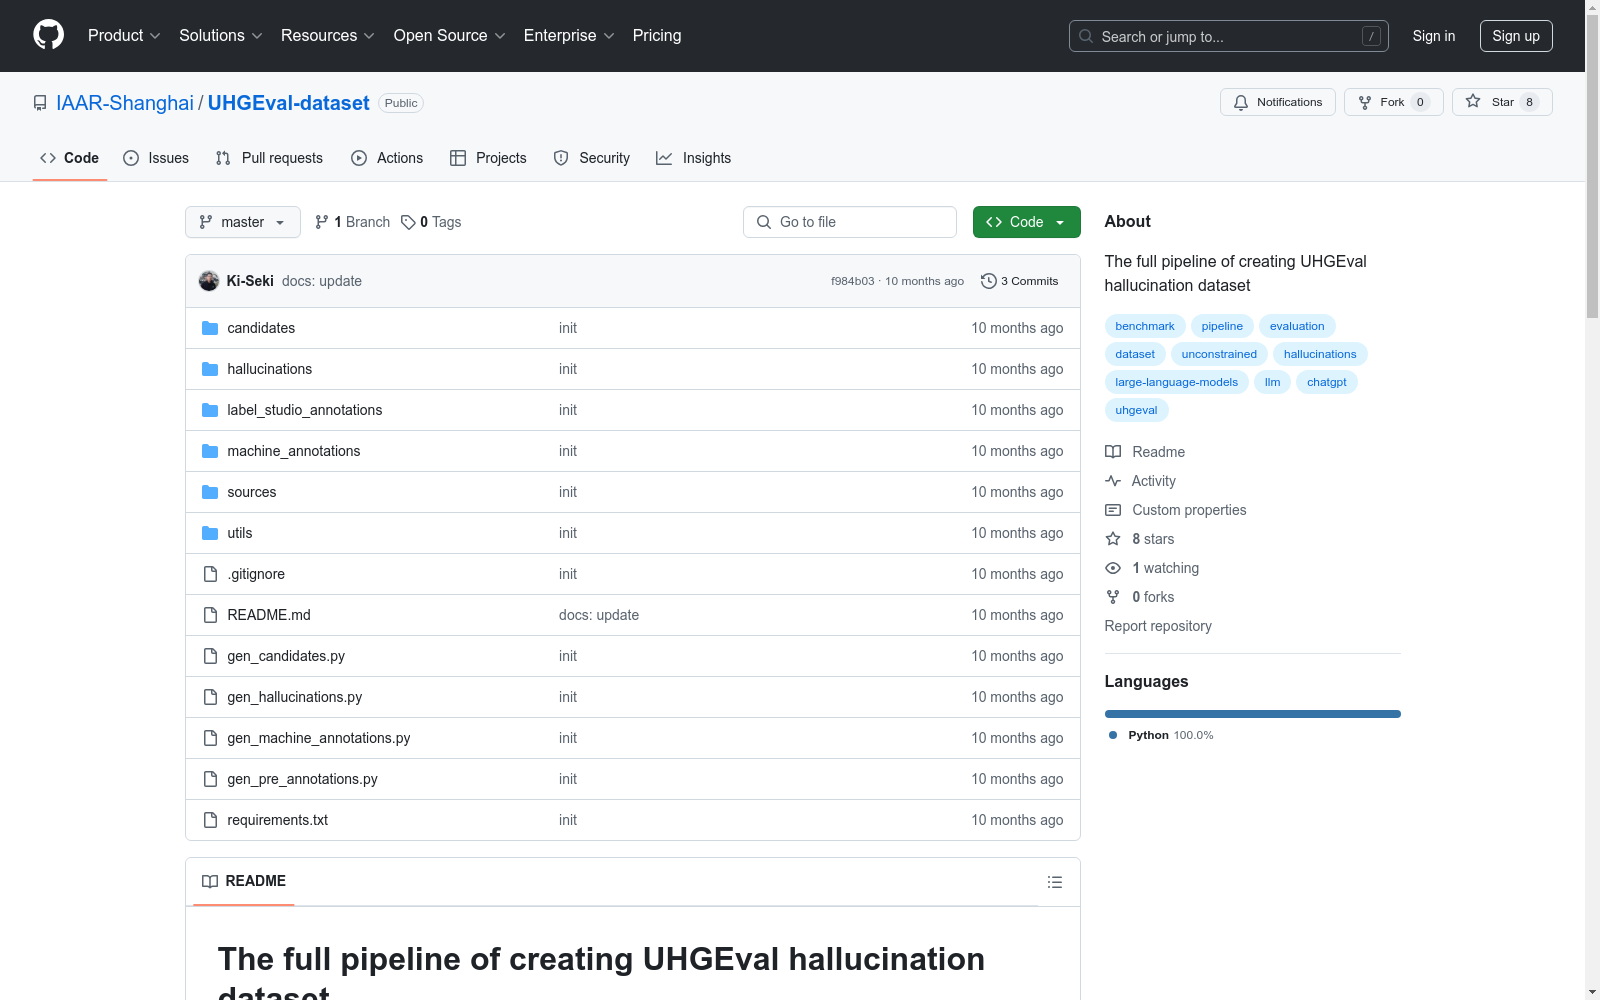This screenshot has height=1000, width=1600.
Task: Expand the Solutions menu
Action: 221,35
